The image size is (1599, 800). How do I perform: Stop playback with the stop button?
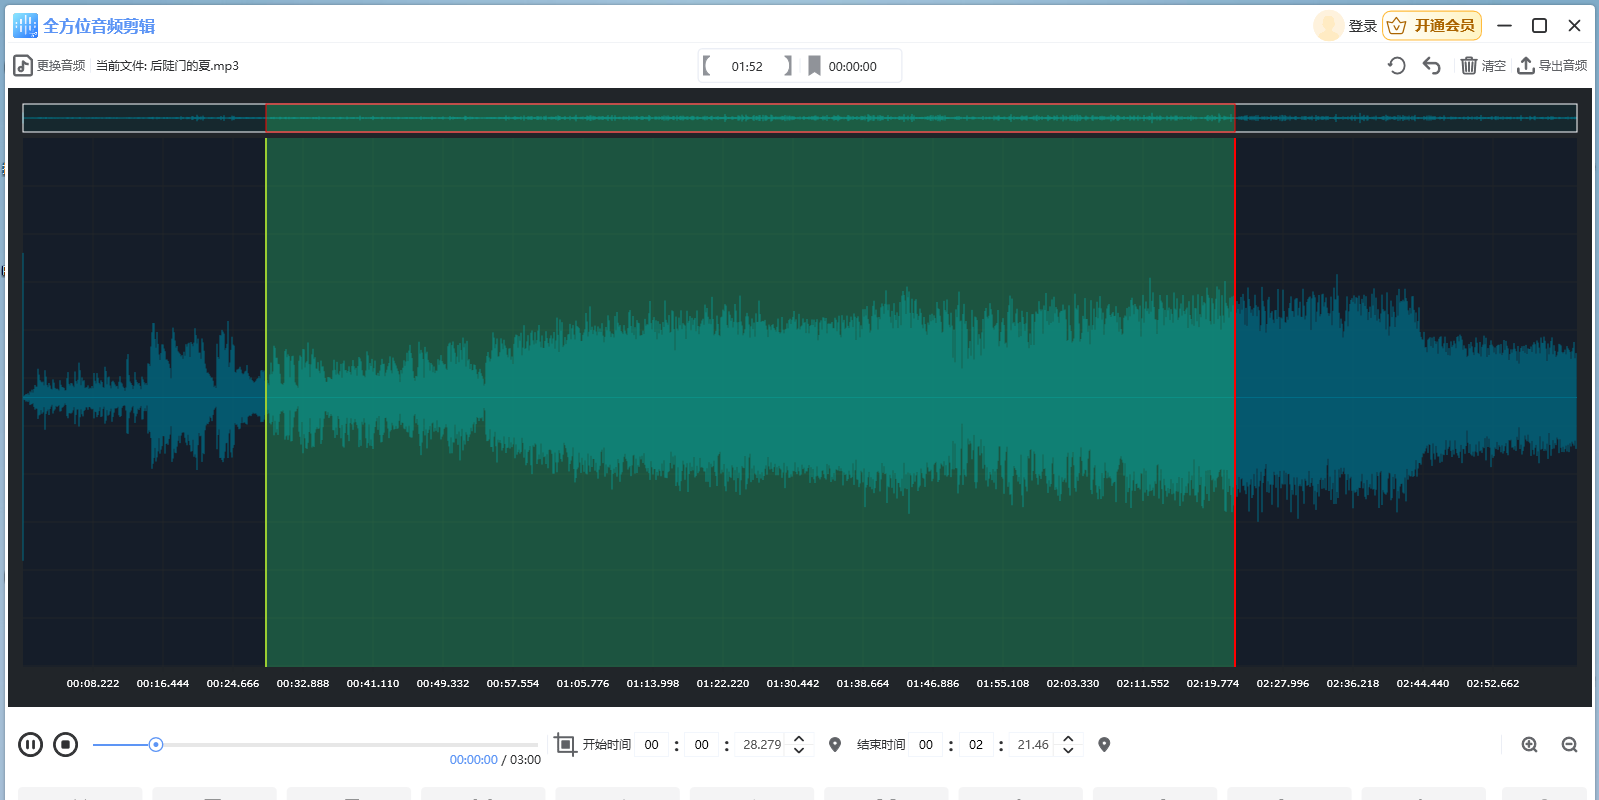[66, 744]
